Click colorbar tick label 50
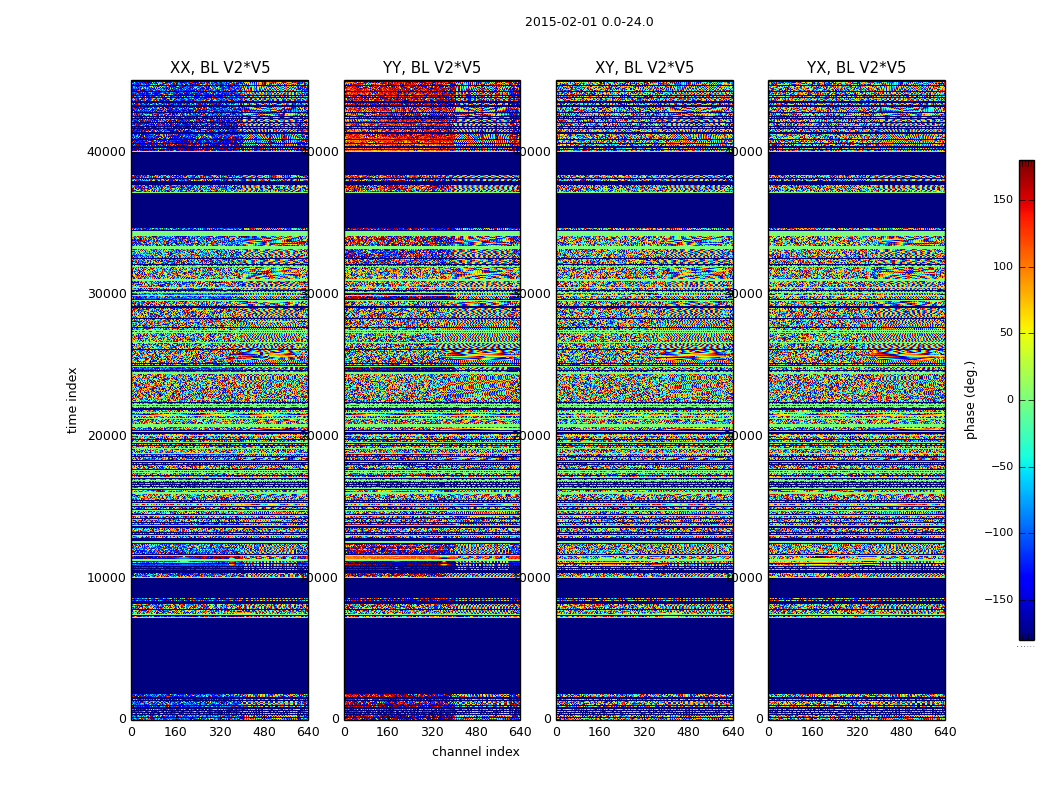The width and height of the screenshot is (1050, 800). pos(1006,333)
